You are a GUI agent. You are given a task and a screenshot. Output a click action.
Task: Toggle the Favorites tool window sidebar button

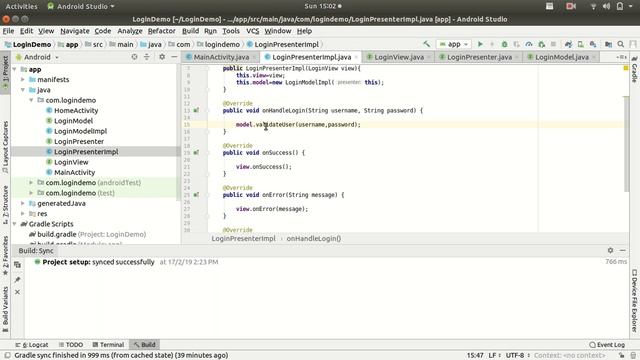(5, 255)
